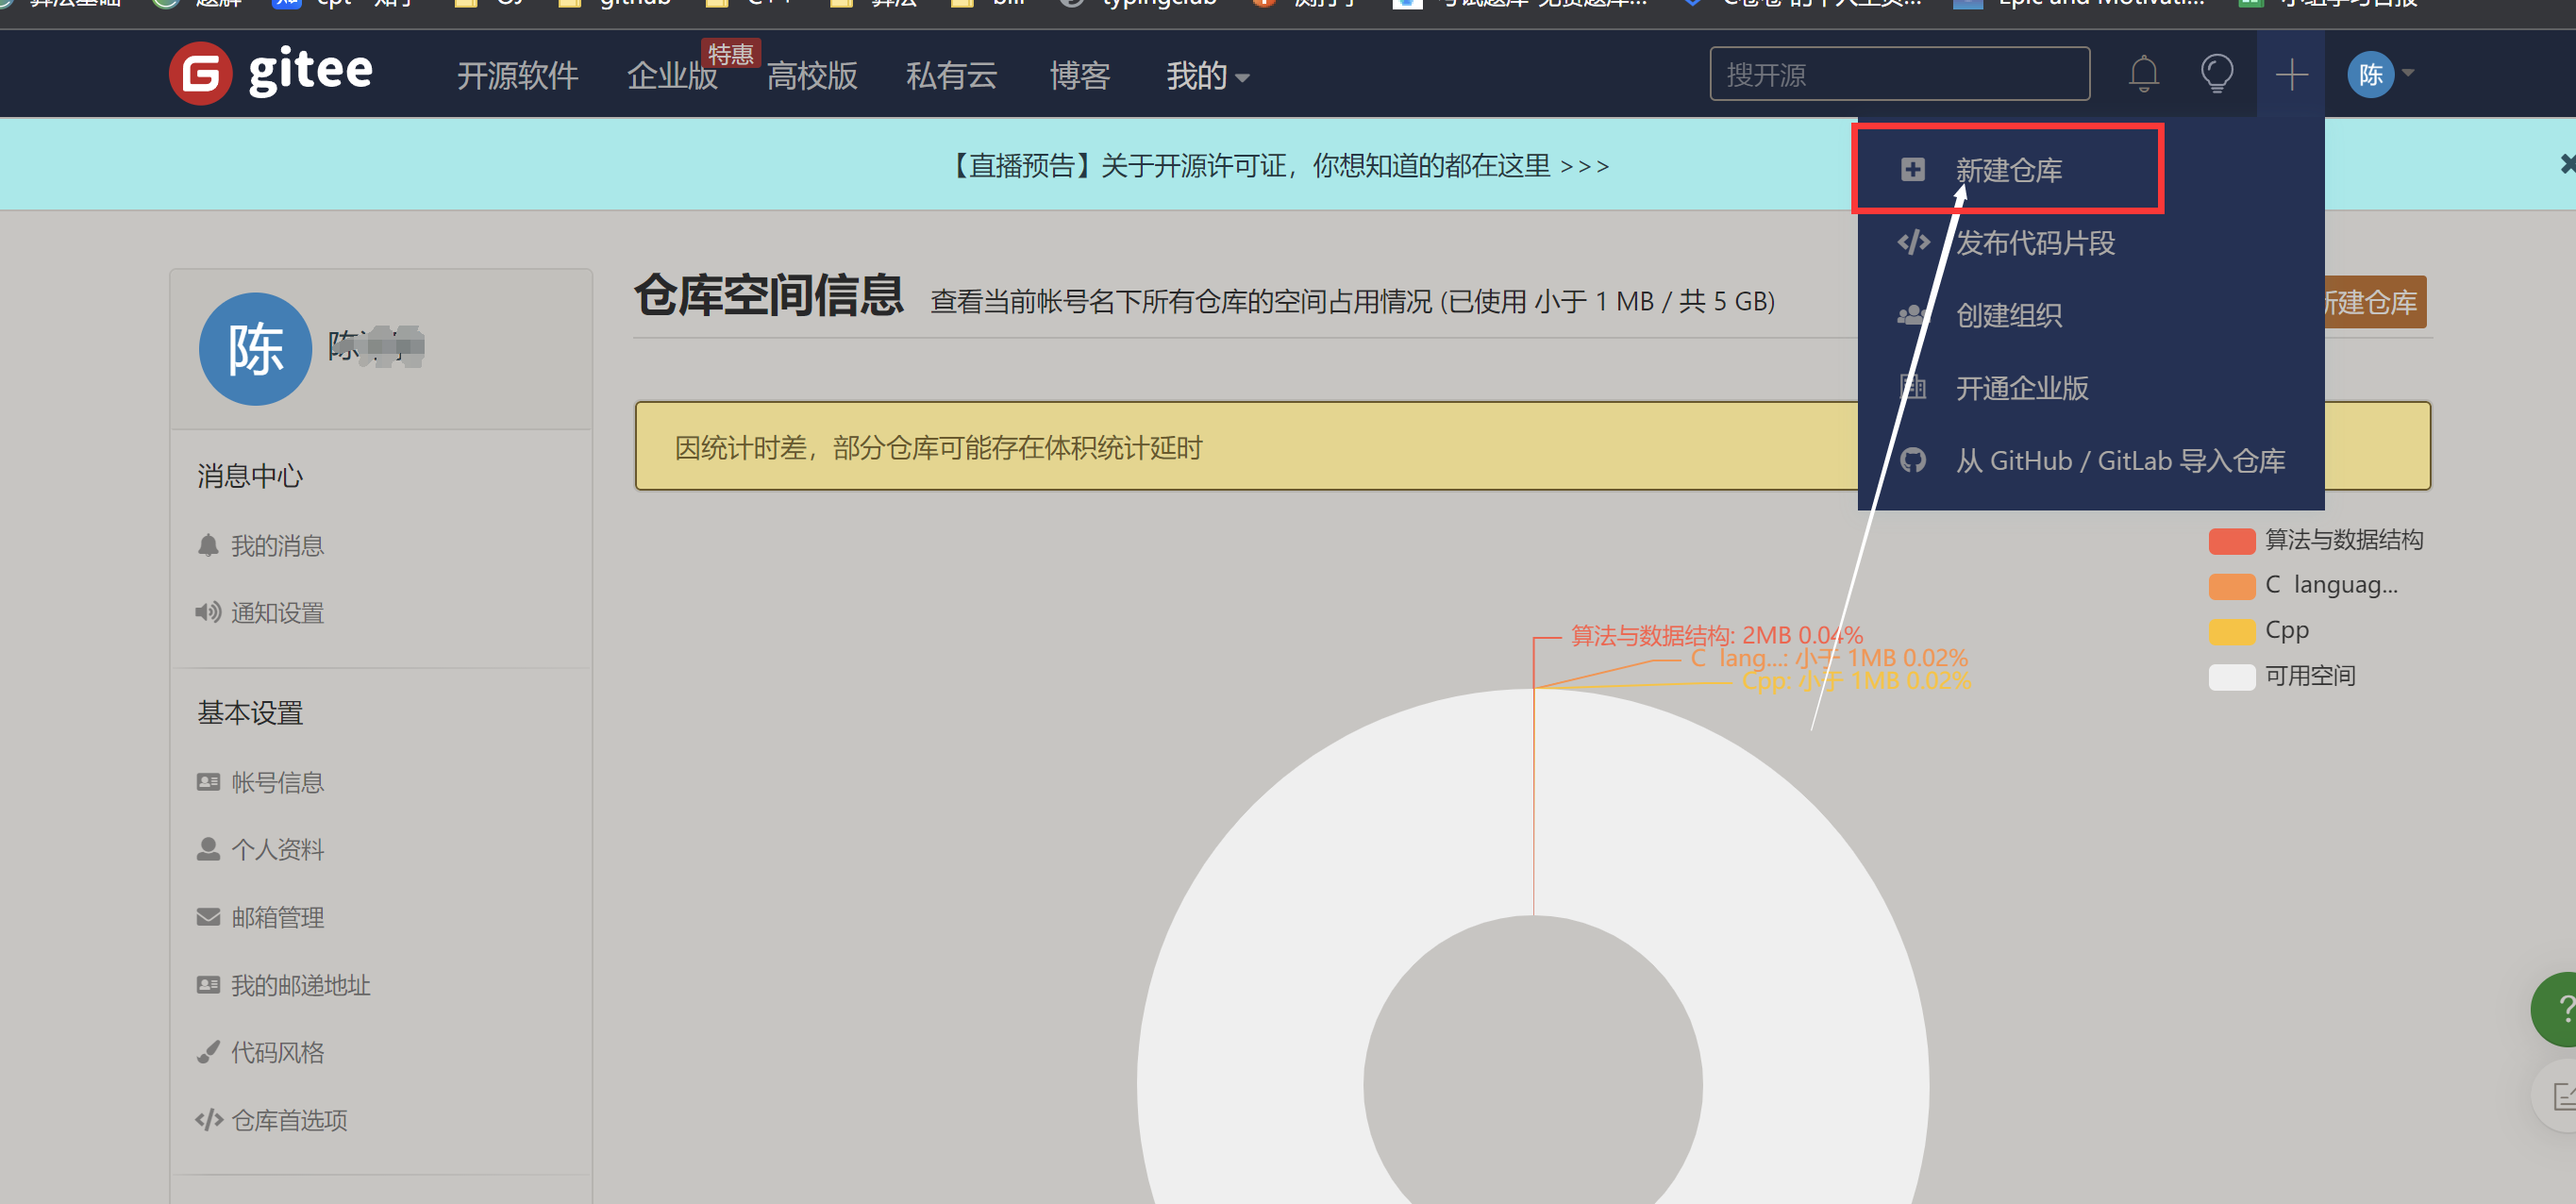
Task: Click the 特惠 badge on 企业版
Action: pyautogui.click(x=730, y=53)
